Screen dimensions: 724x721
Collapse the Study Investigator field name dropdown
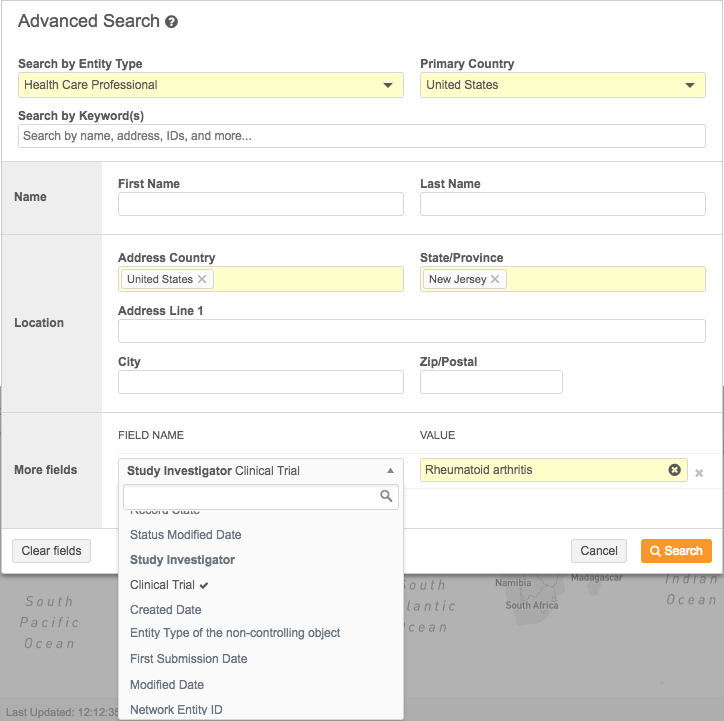click(x=389, y=470)
